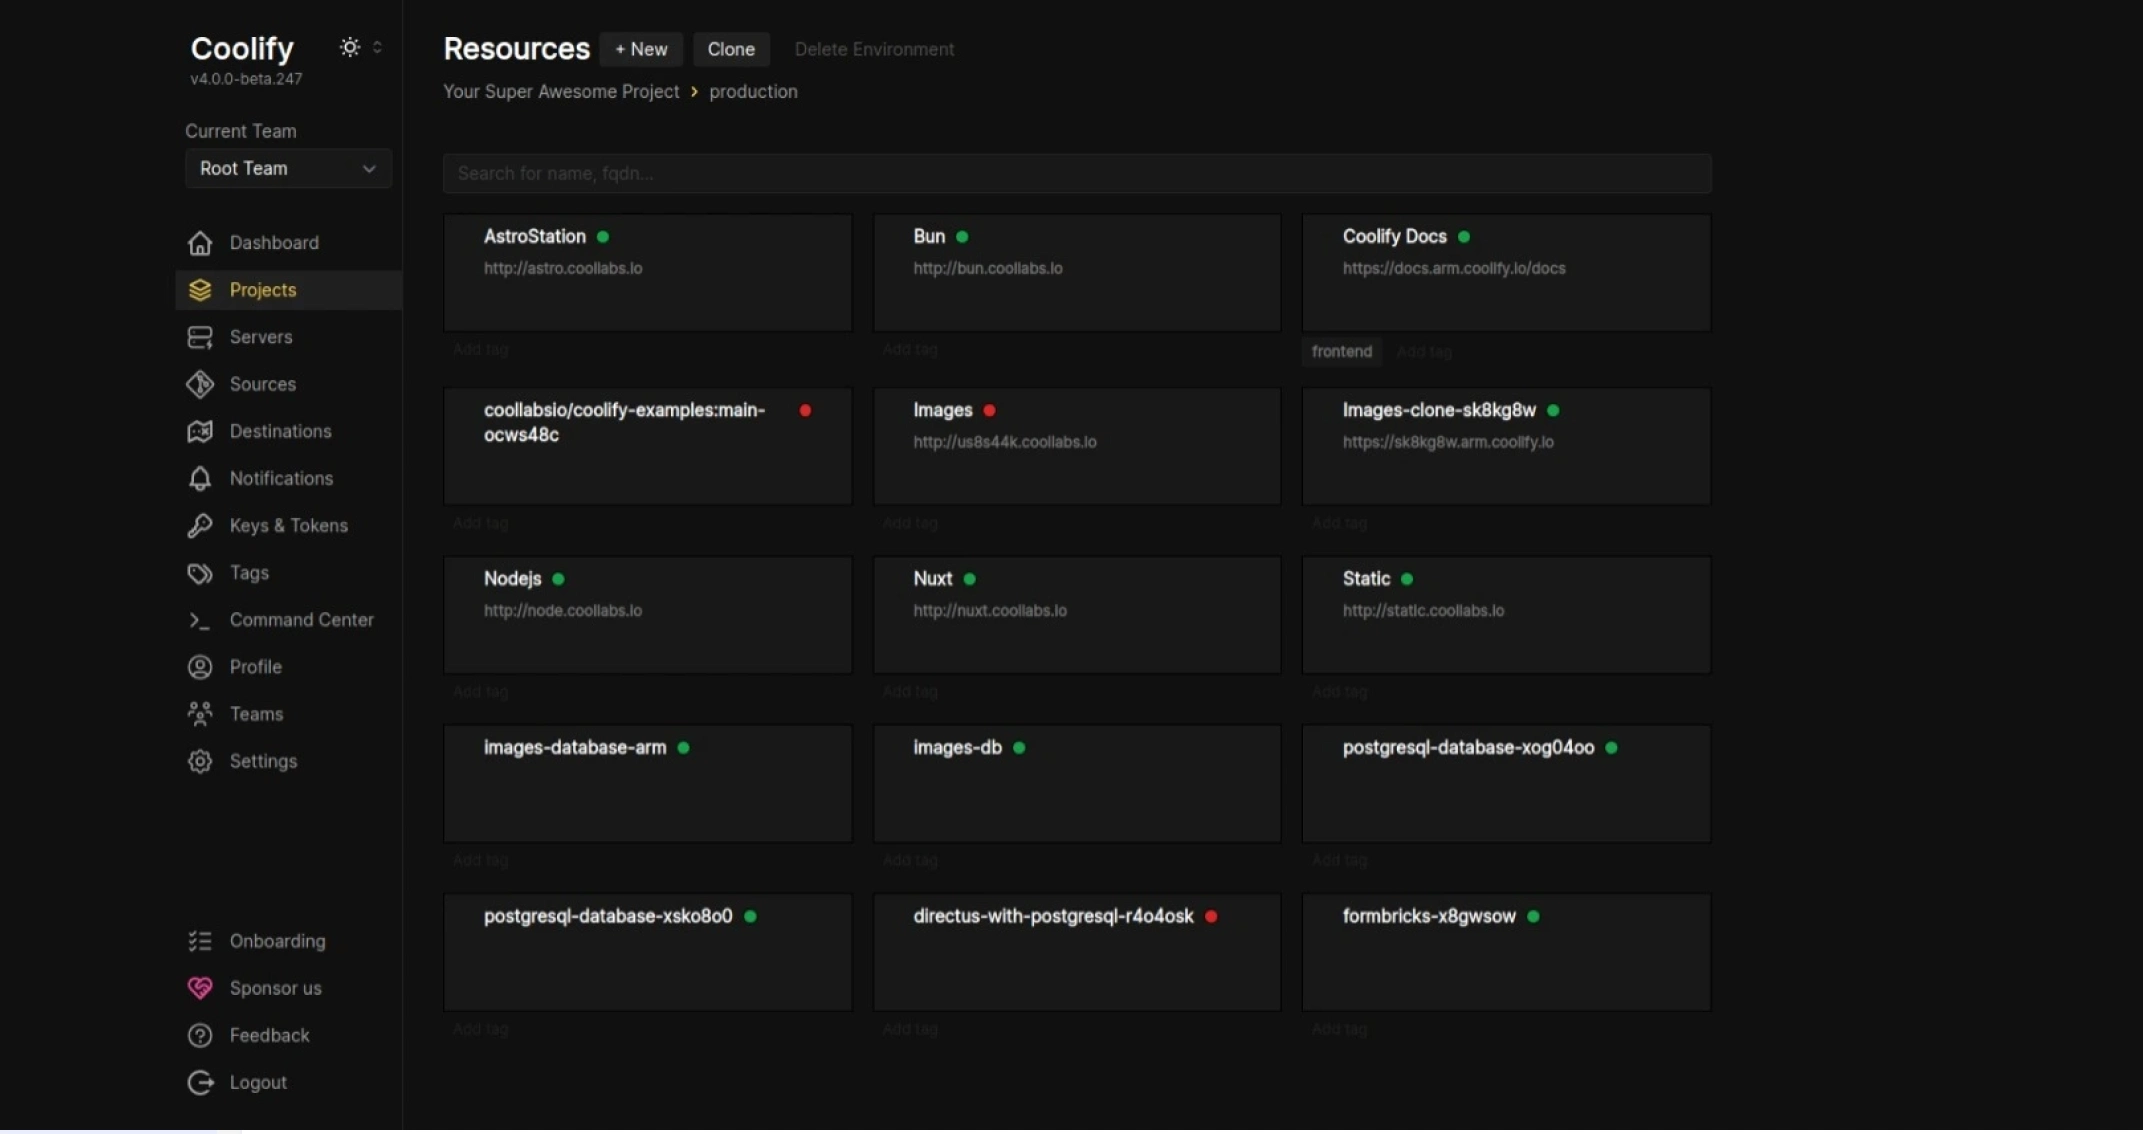Screen dimensions: 2143x1134
Task: Expand theme options chevron beside sun icon
Action: [x=377, y=47]
